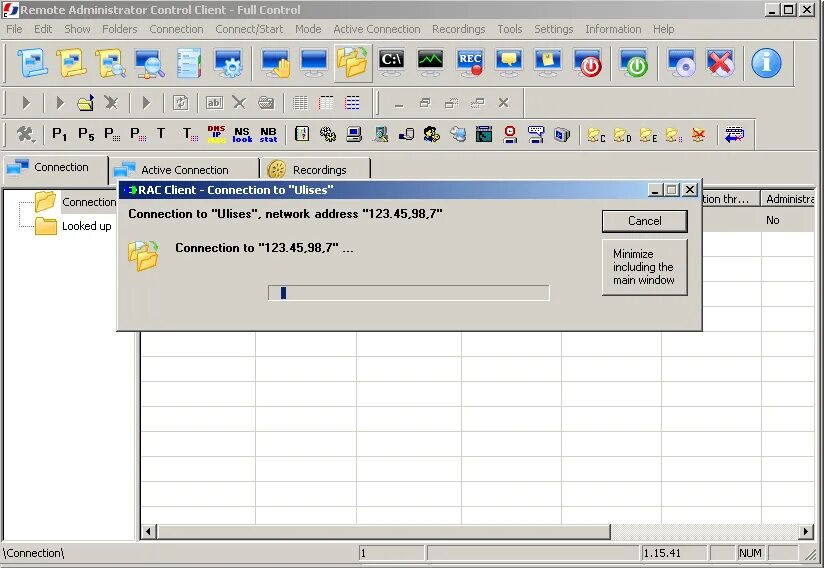
Task: Switch to the Active Connection tab
Action: tap(184, 170)
